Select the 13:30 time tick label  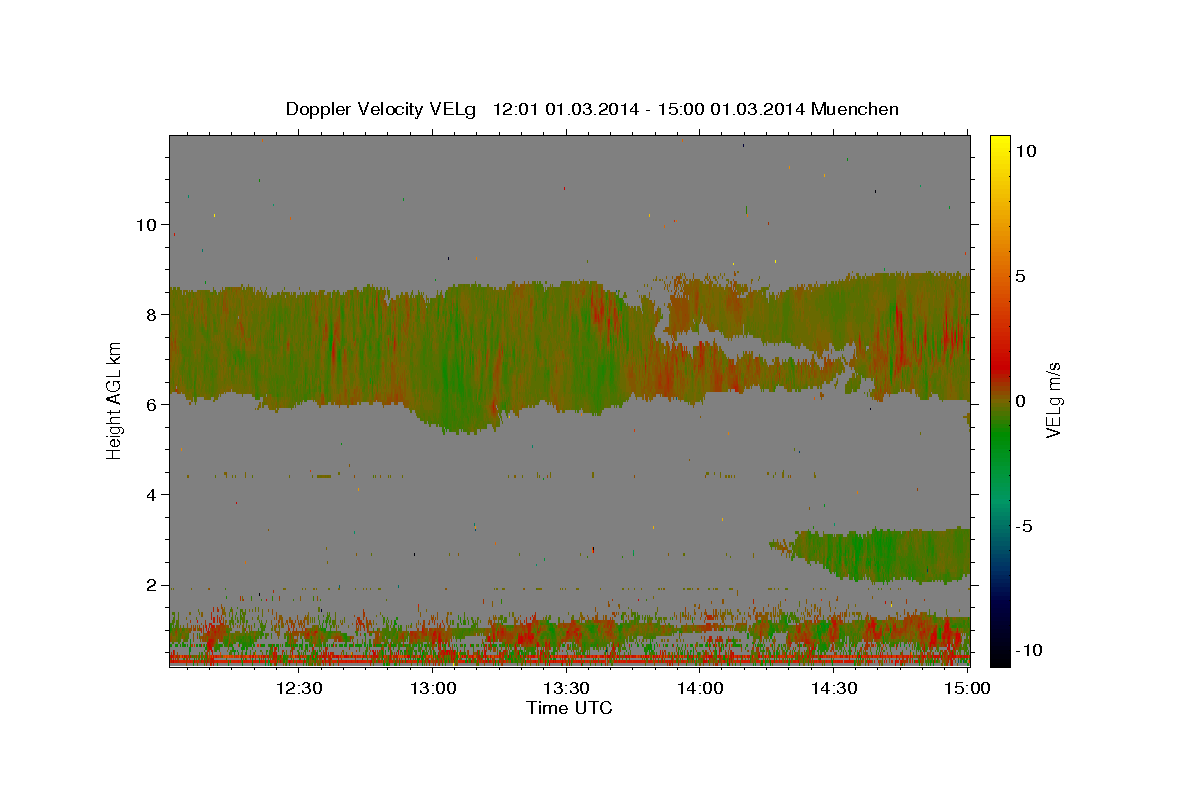click(x=566, y=688)
